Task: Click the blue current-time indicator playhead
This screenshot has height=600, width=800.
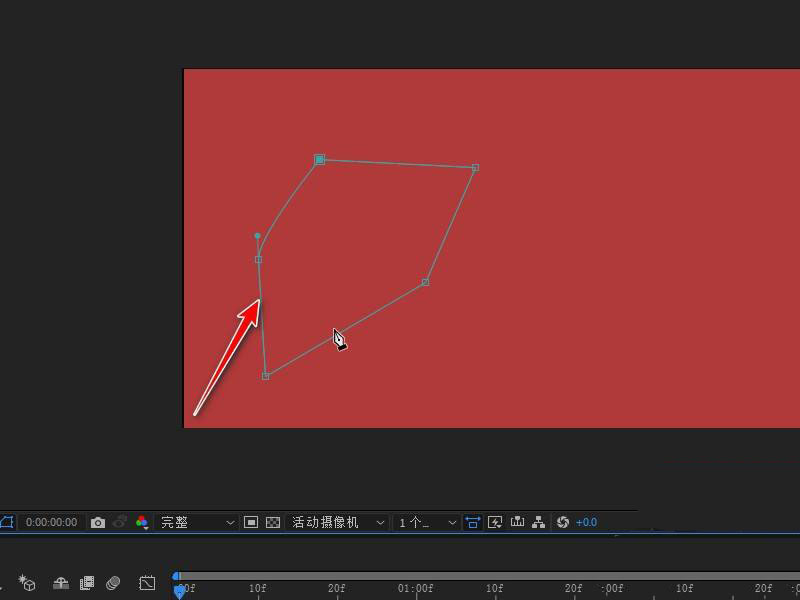Action: [179, 592]
